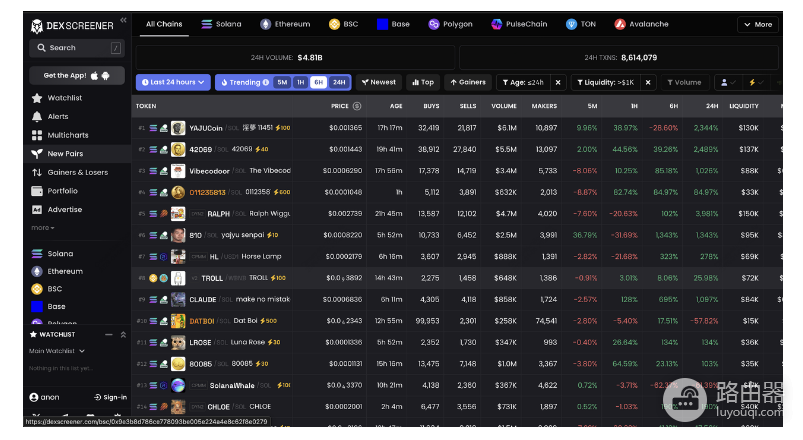The width and height of the screenshot is (803, 440).
Task: Select Ethereum chain in sidebar
Action: coord(65,271)
